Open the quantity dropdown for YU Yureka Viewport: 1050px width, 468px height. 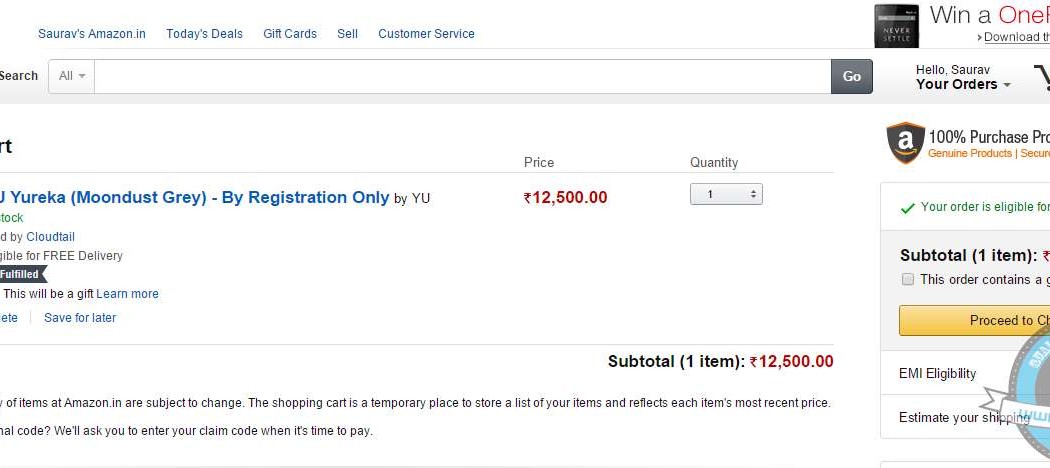coord(726,194)
